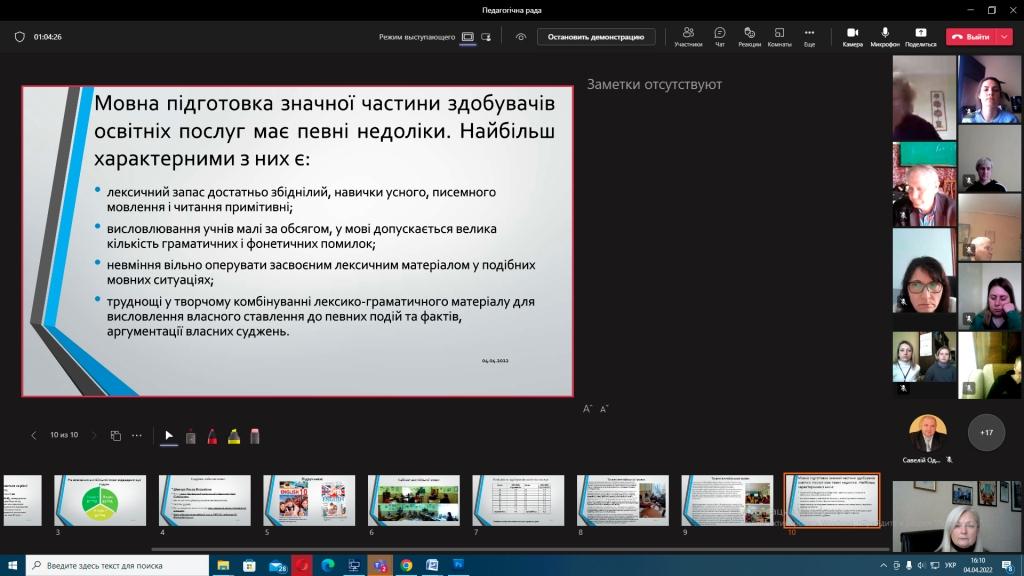Open Комнаты breakout rooms
1024x576 pixels.
click(779, 36)
